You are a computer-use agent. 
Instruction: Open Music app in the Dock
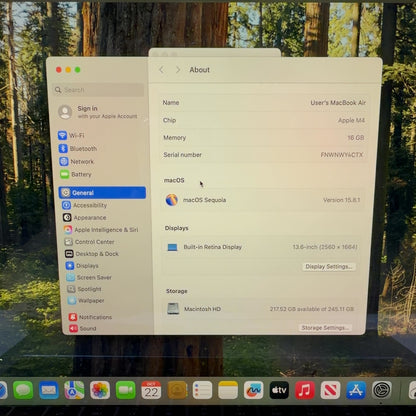click(x=305, y=390)
